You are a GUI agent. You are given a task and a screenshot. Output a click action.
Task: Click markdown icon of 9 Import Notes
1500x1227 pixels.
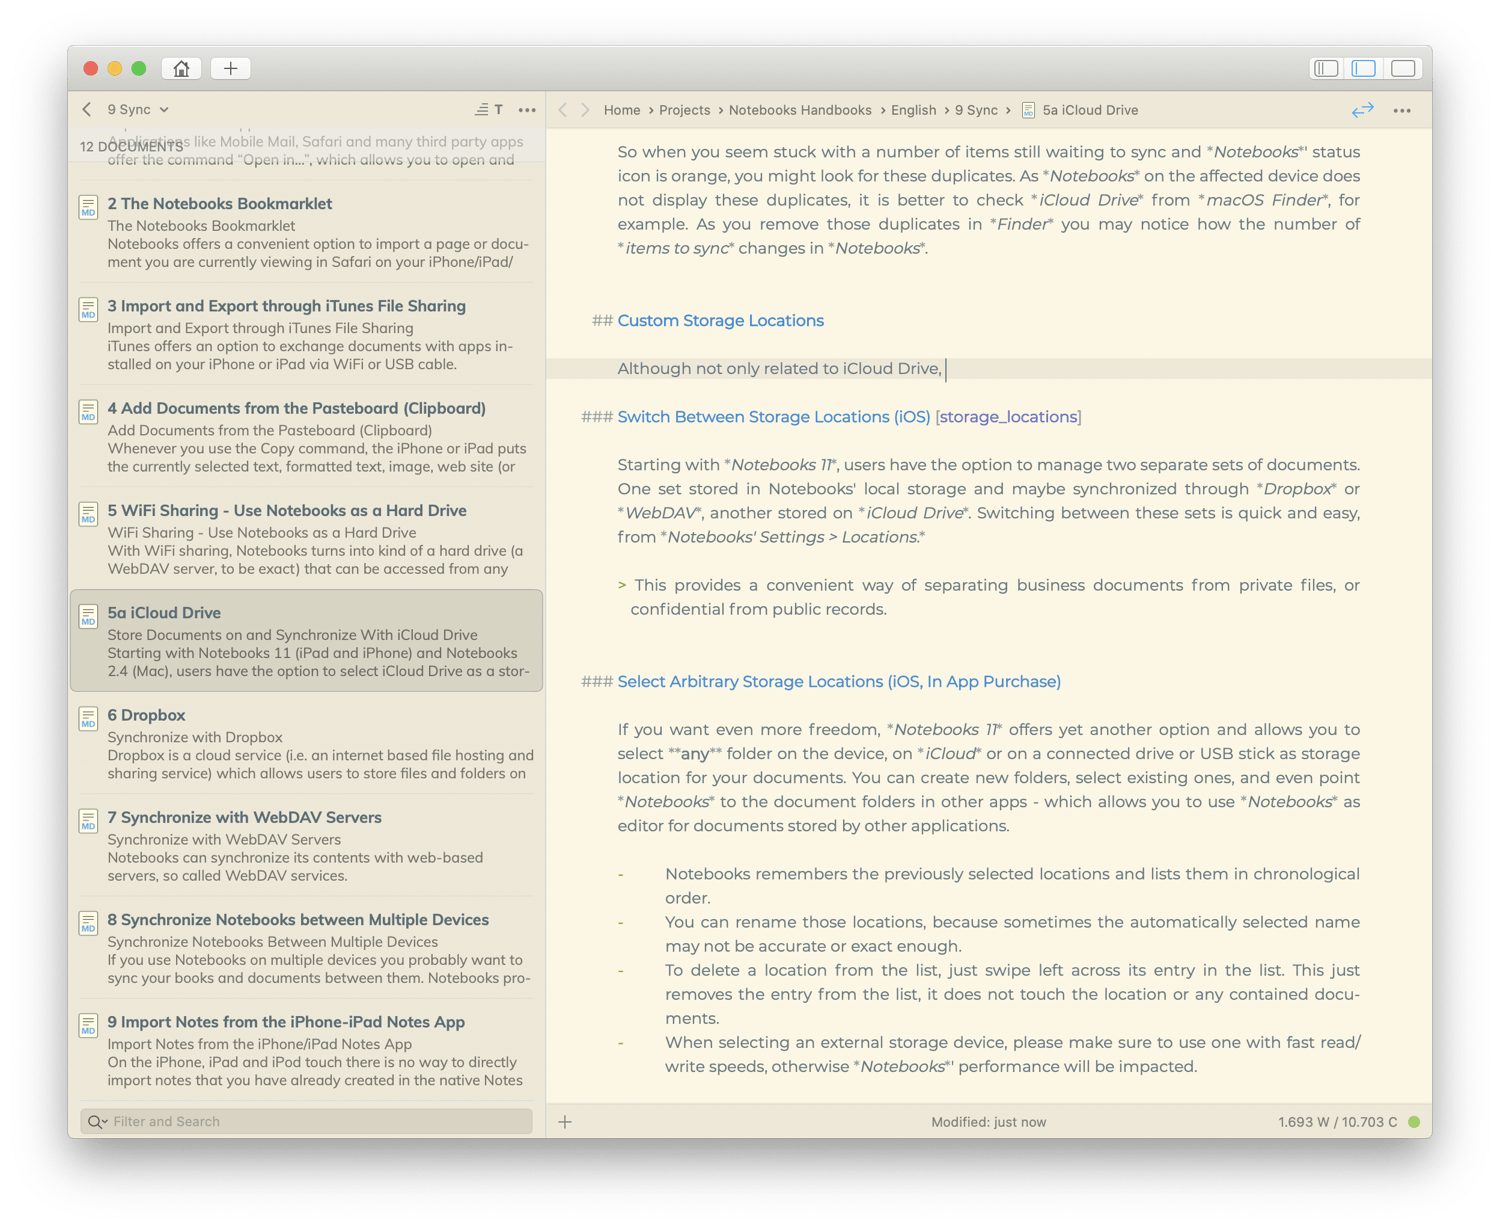[88, 1025]
